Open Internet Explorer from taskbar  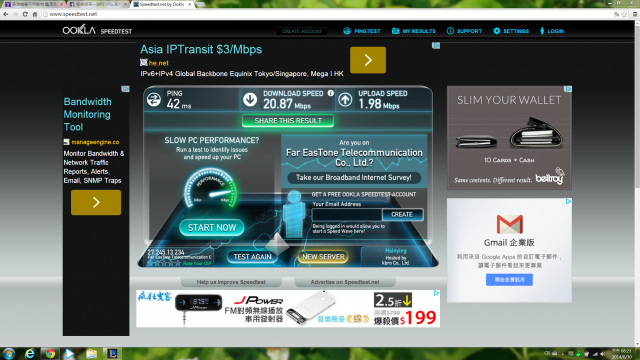click(29, 353)
